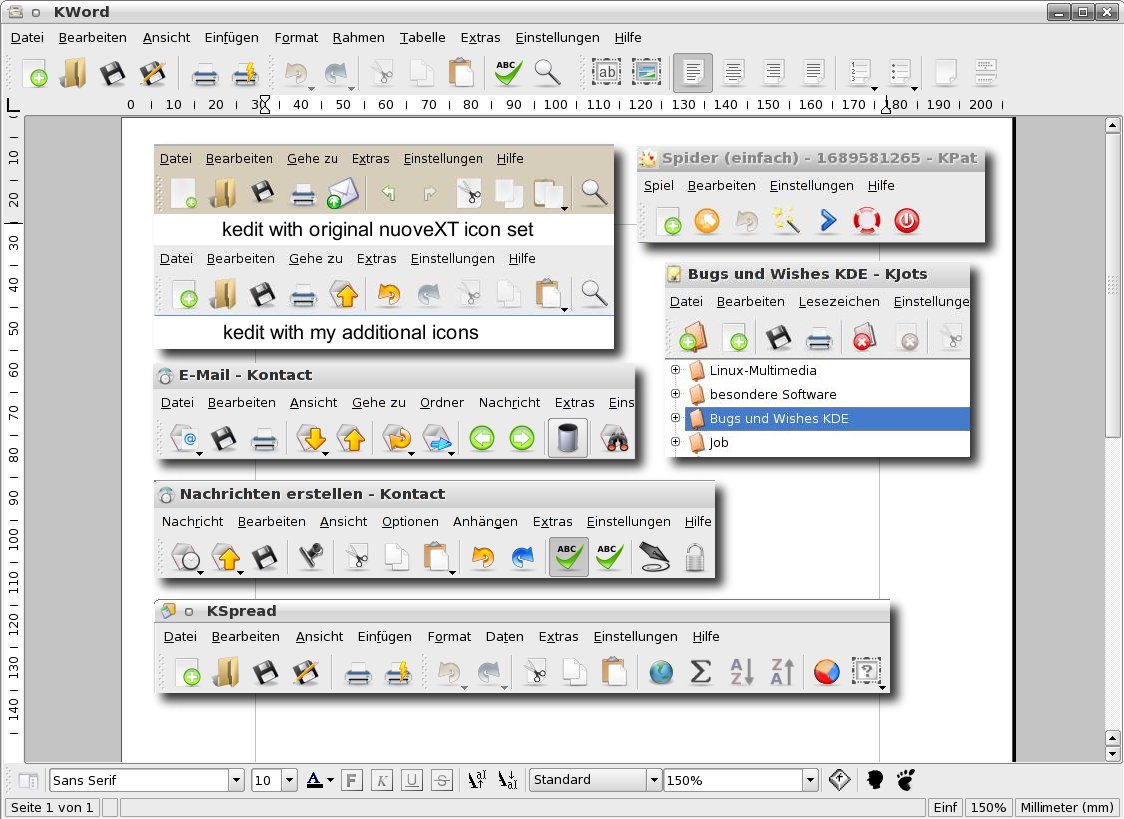Click 'Seite 1 von 1' in status bar
Image resolution: width=1124 pixels, height=819 pixels.
point(52,808)
